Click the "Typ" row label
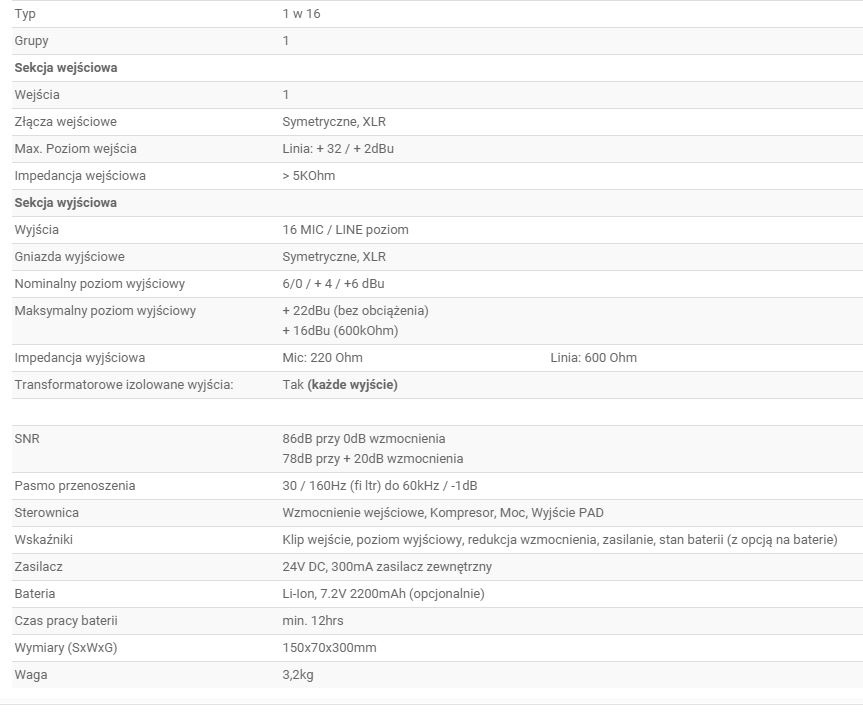 click(x=25, y=14)
